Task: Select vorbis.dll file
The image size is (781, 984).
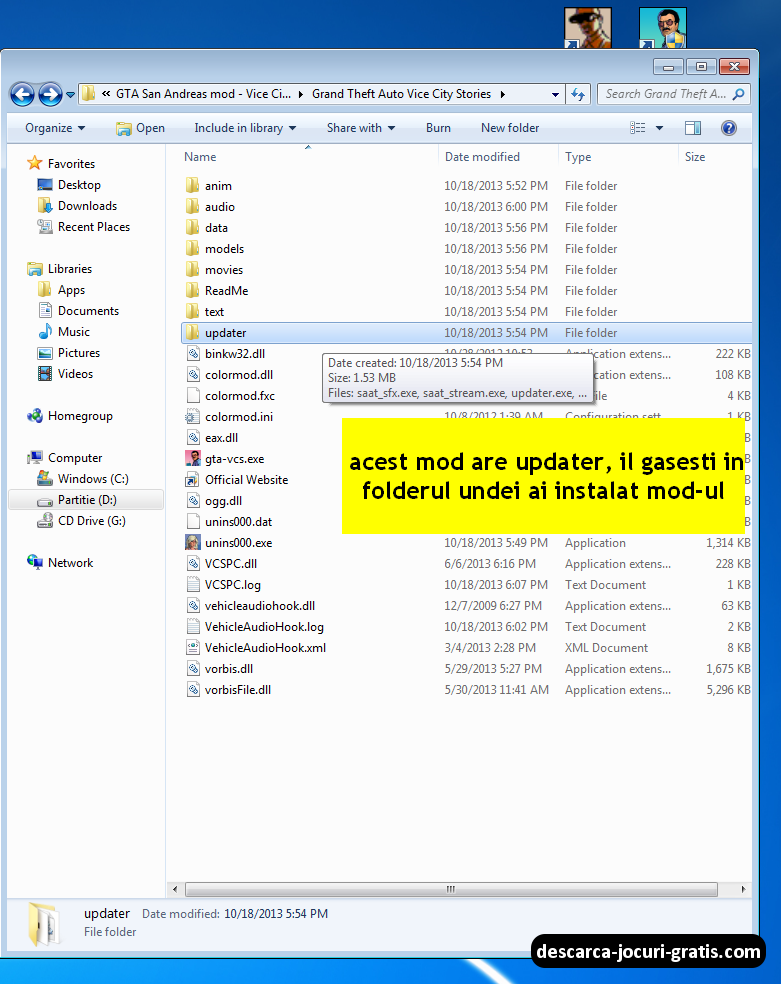Action: pyautogui.click(x=229, y=669)
